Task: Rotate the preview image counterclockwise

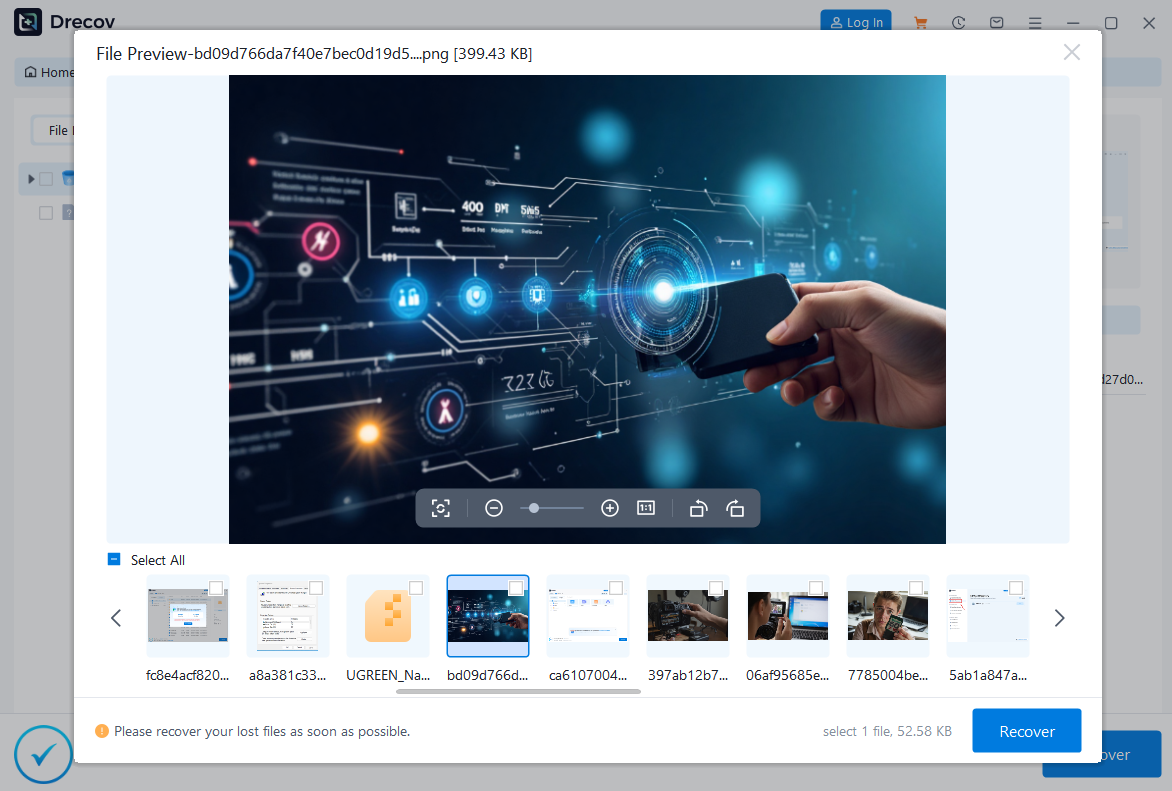Action: (x=698, y=508)
